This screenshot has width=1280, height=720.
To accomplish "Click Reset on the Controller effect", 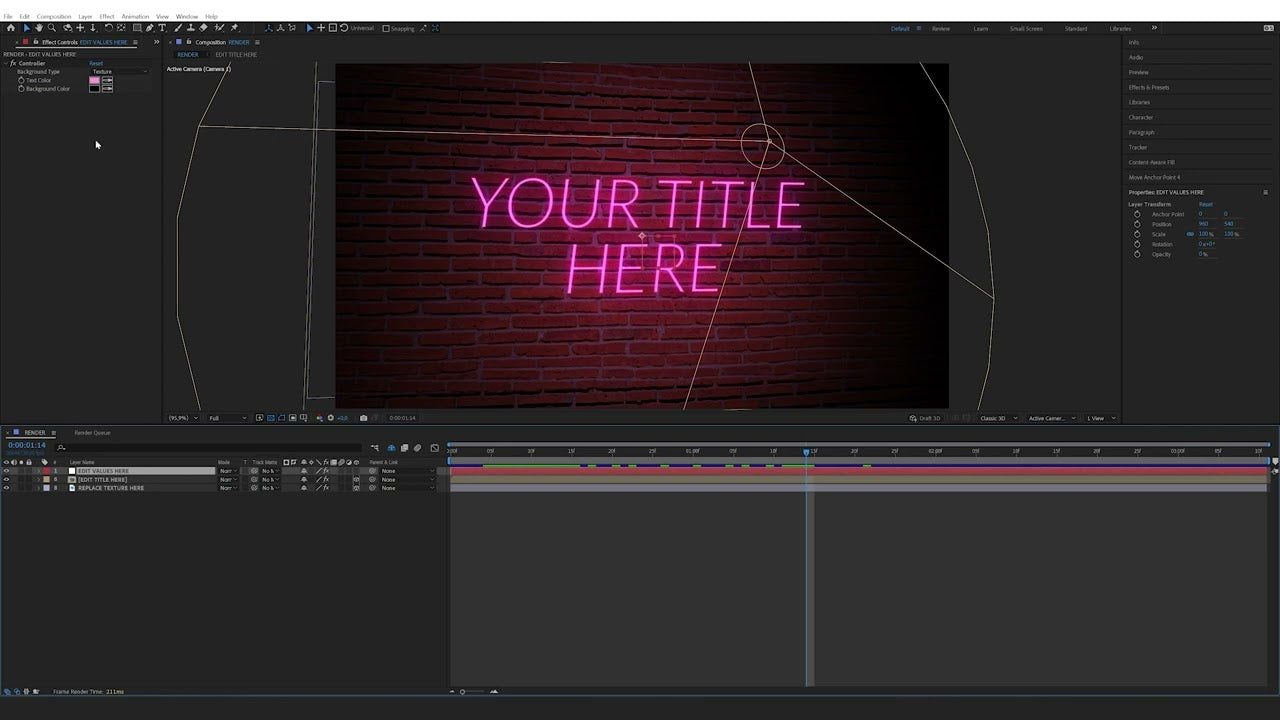I will click(96, 63).
